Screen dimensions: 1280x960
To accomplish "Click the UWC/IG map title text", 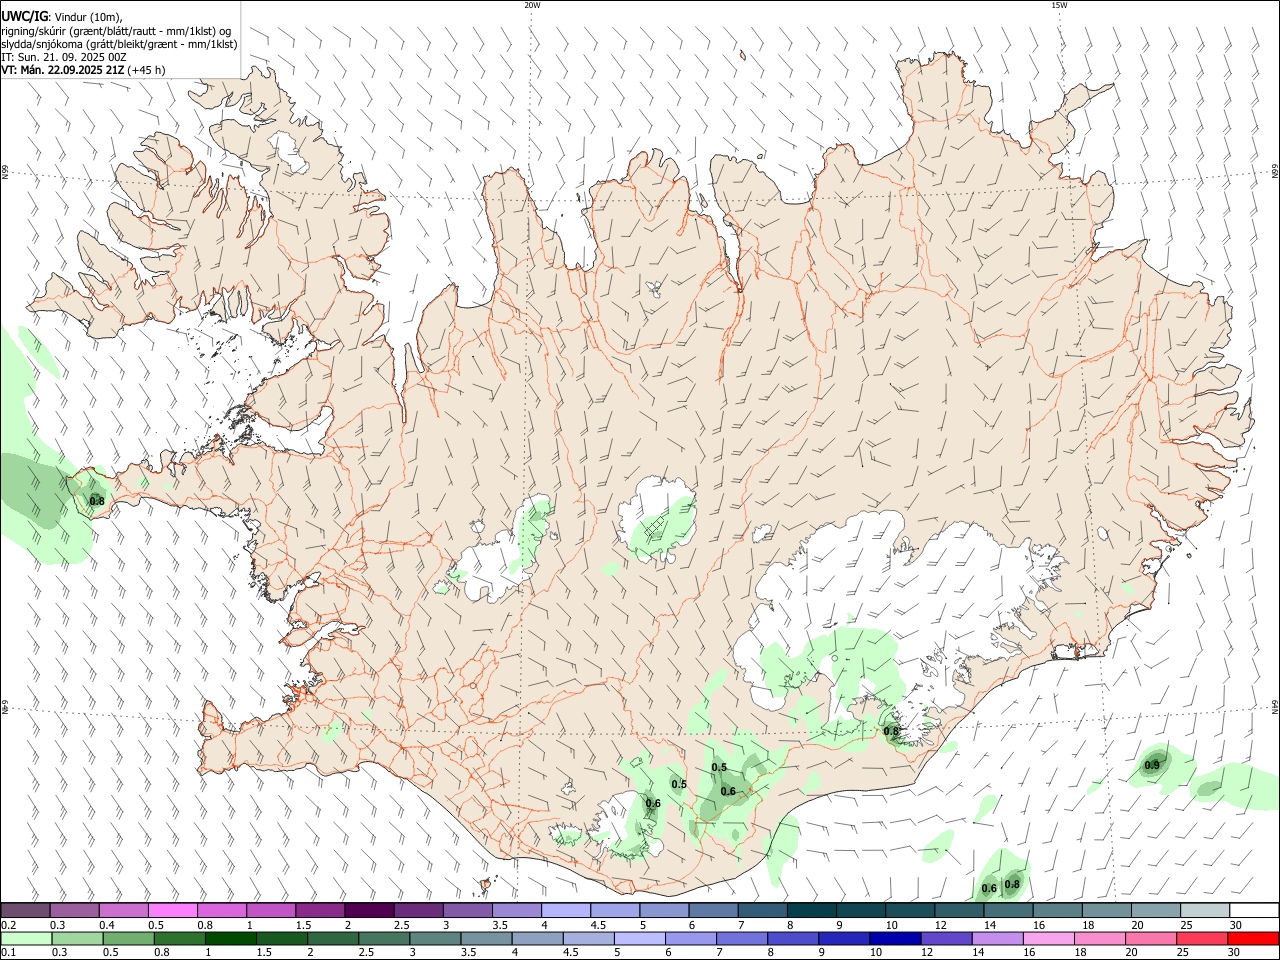I will click(x=24, y=16).
